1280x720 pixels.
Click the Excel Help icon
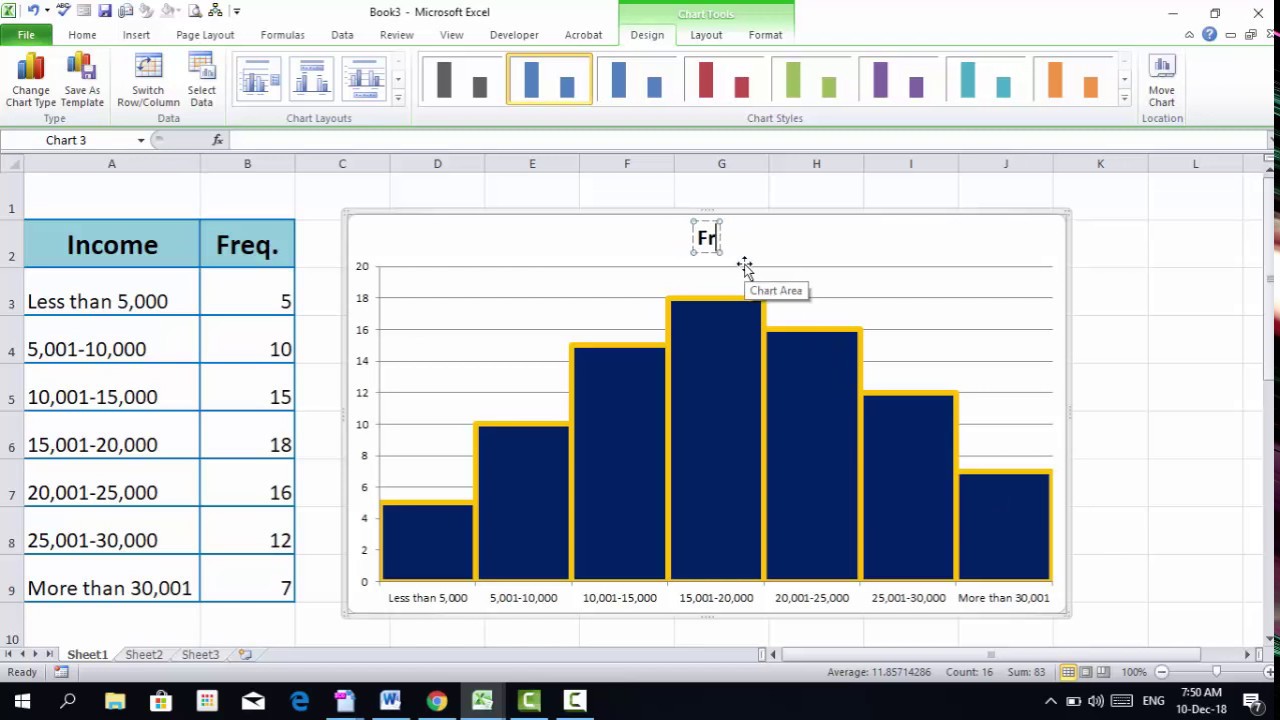tap(1209, 35)
